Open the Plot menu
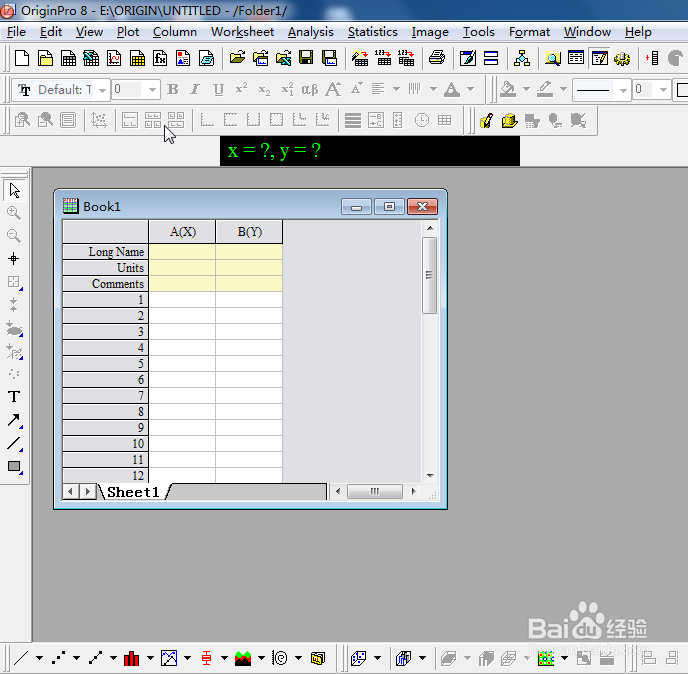 pyautogui.click(x=128, y=32)
